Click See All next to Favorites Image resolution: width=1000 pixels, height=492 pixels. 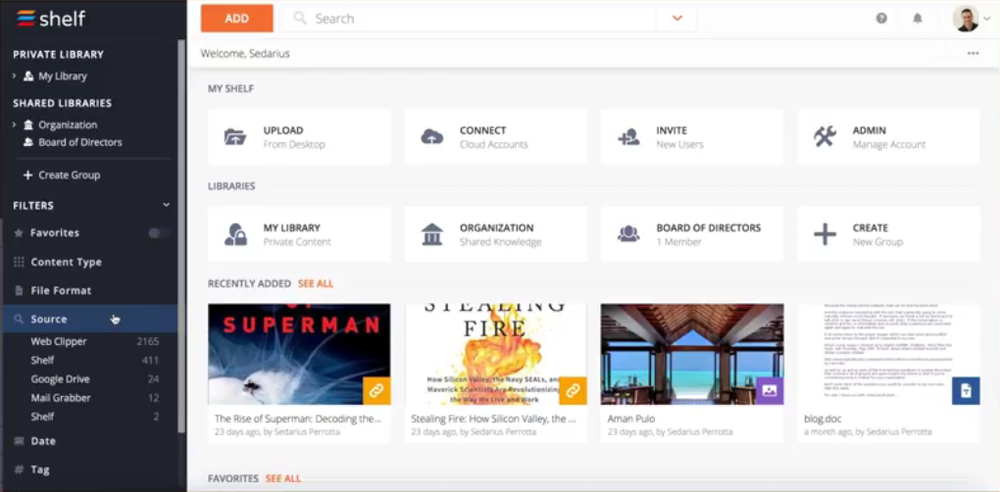pyautogui.click(x=283, y=479)
